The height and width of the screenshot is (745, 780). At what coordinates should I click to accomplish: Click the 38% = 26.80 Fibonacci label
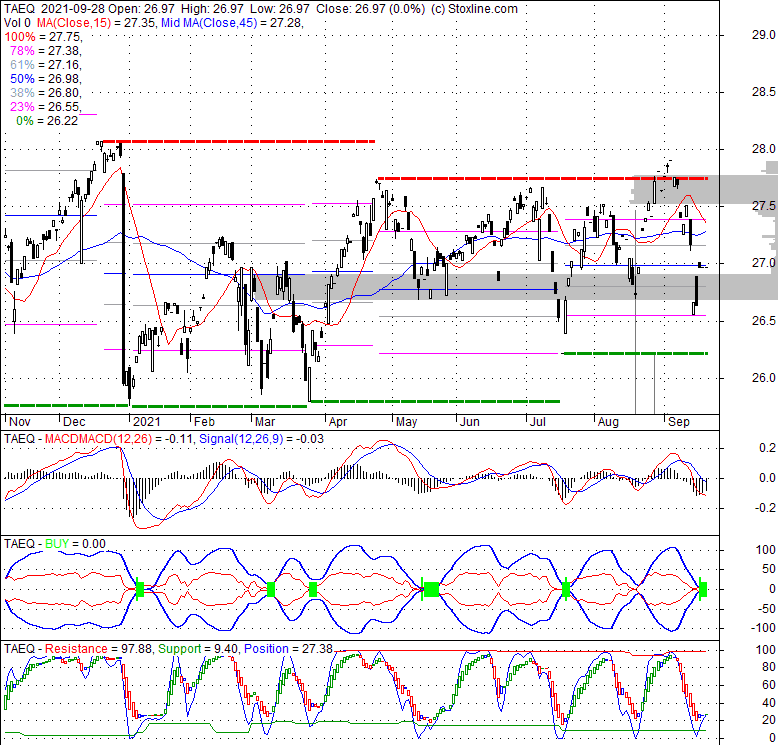(46, 93)
